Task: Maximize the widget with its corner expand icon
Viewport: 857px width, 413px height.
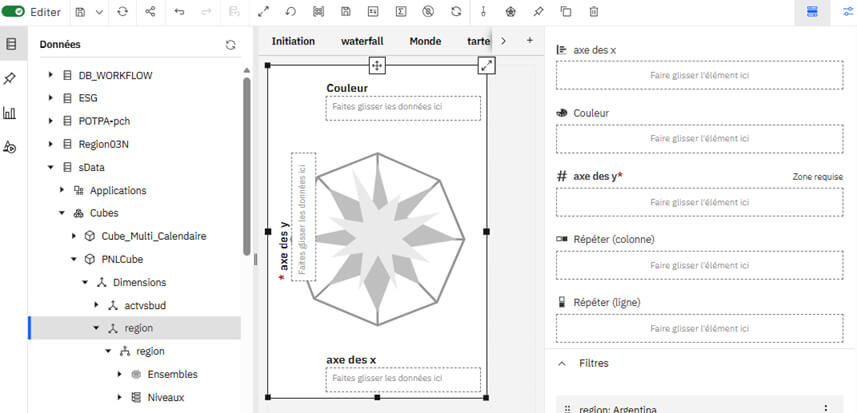Action: pyautogui.click(x=486, y=66)
